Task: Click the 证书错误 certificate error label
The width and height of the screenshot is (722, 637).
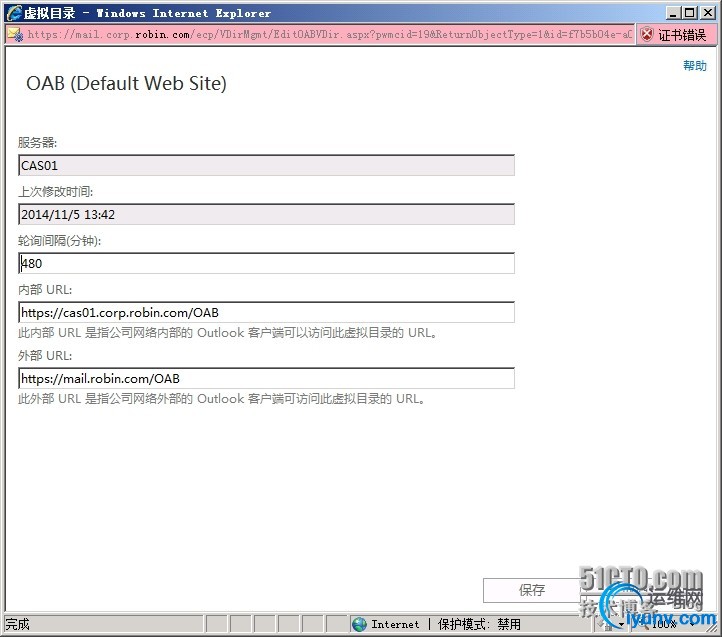Action: [x=681, y=35]
